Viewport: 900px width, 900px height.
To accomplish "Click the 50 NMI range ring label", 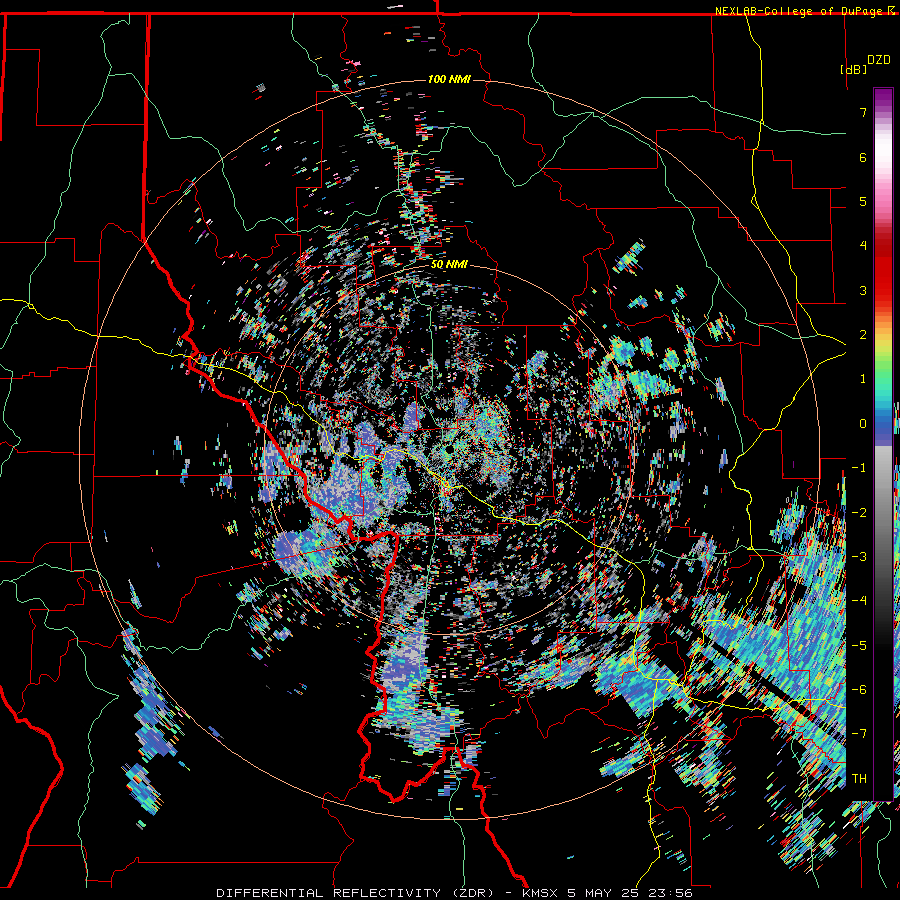I will point(449,265).
